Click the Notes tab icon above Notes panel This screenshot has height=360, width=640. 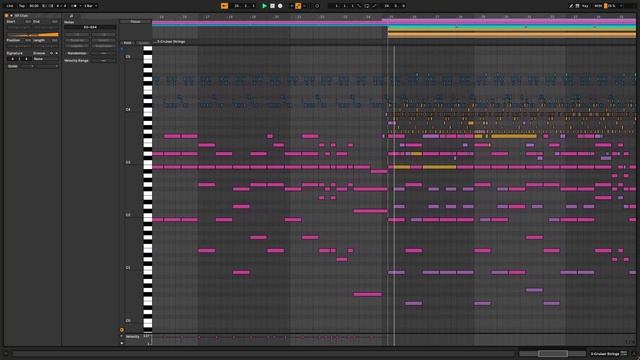tap(71, 16)
